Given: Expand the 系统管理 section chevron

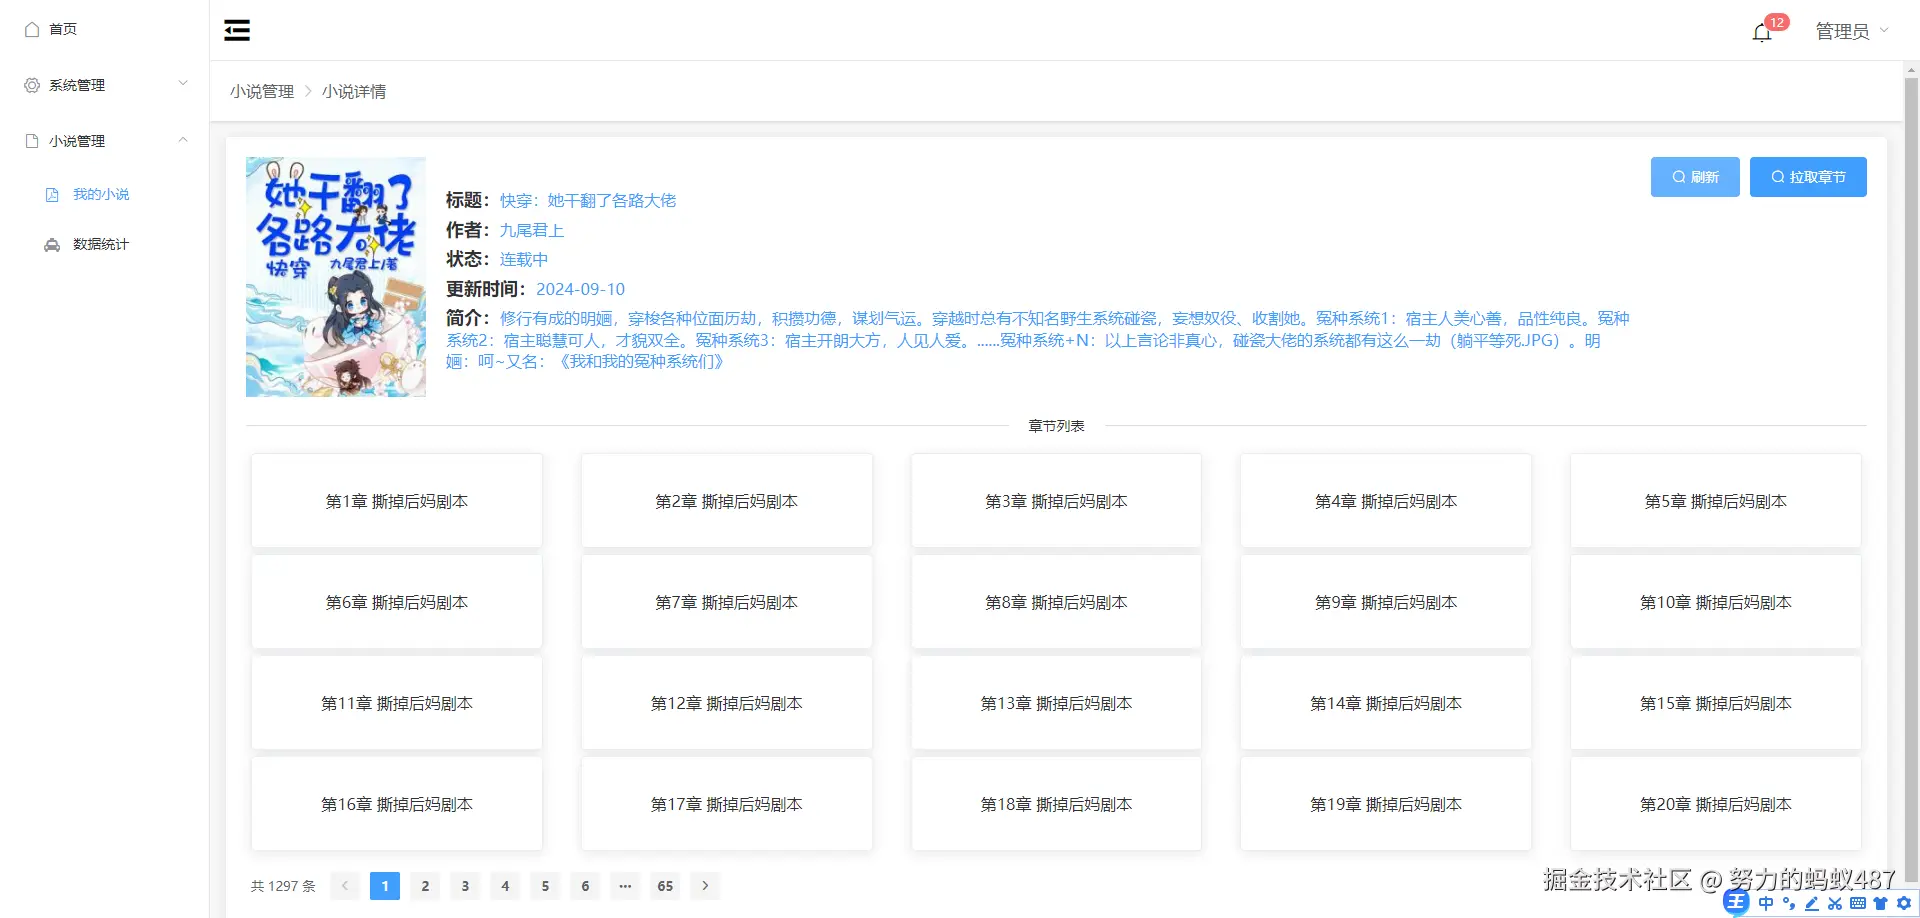Looking at the screenshot, I should tap(182, 84).
